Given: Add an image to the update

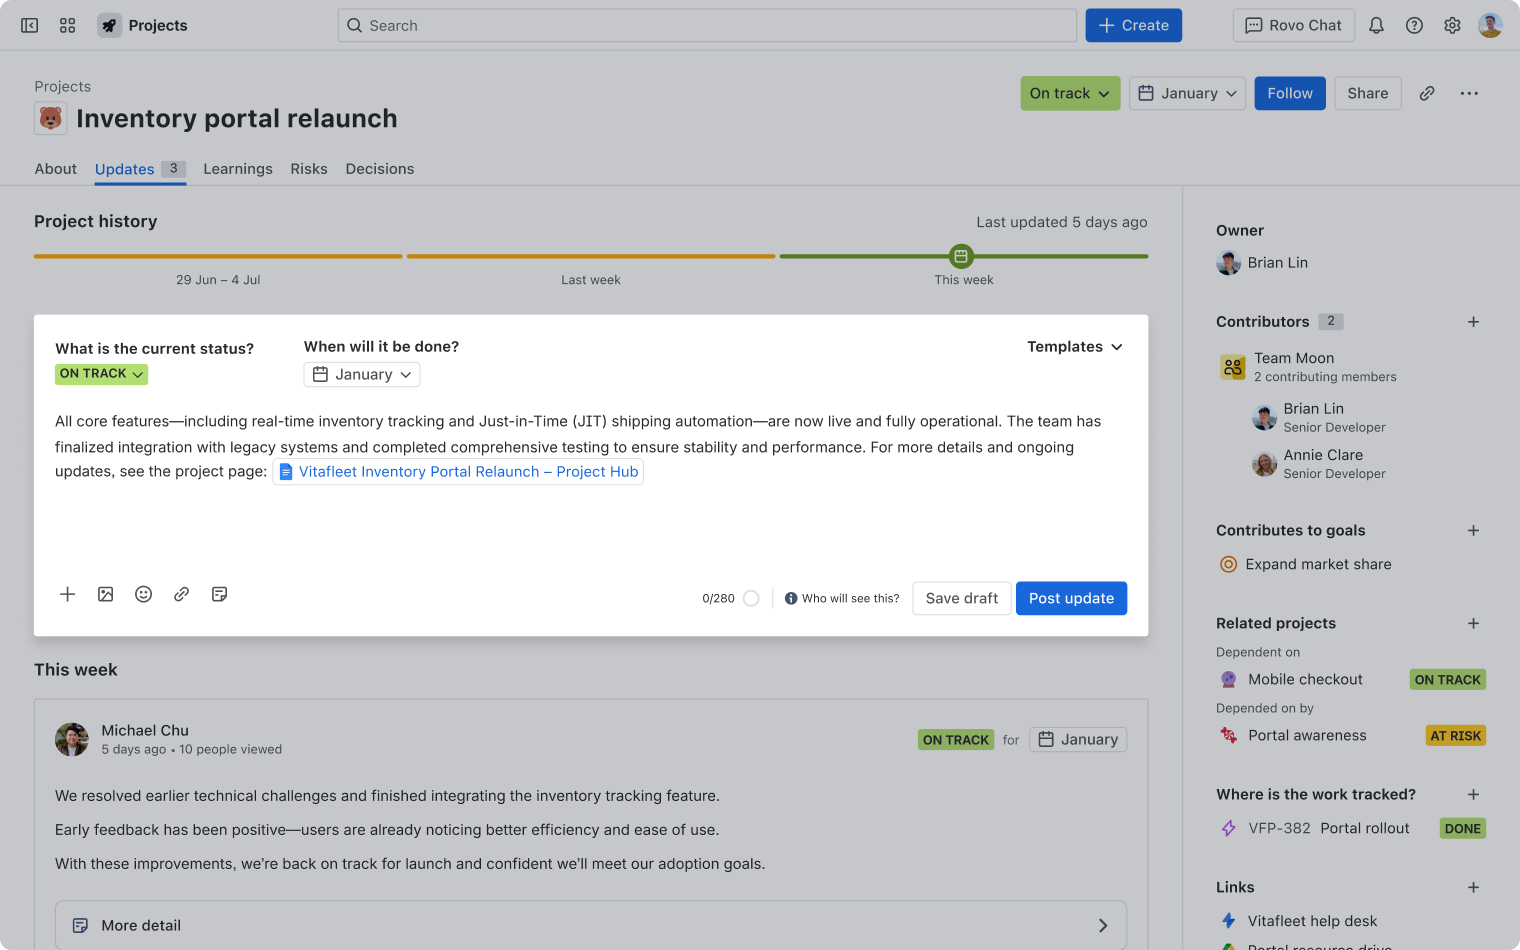Looking at the screenshot, I should [106, 594].
